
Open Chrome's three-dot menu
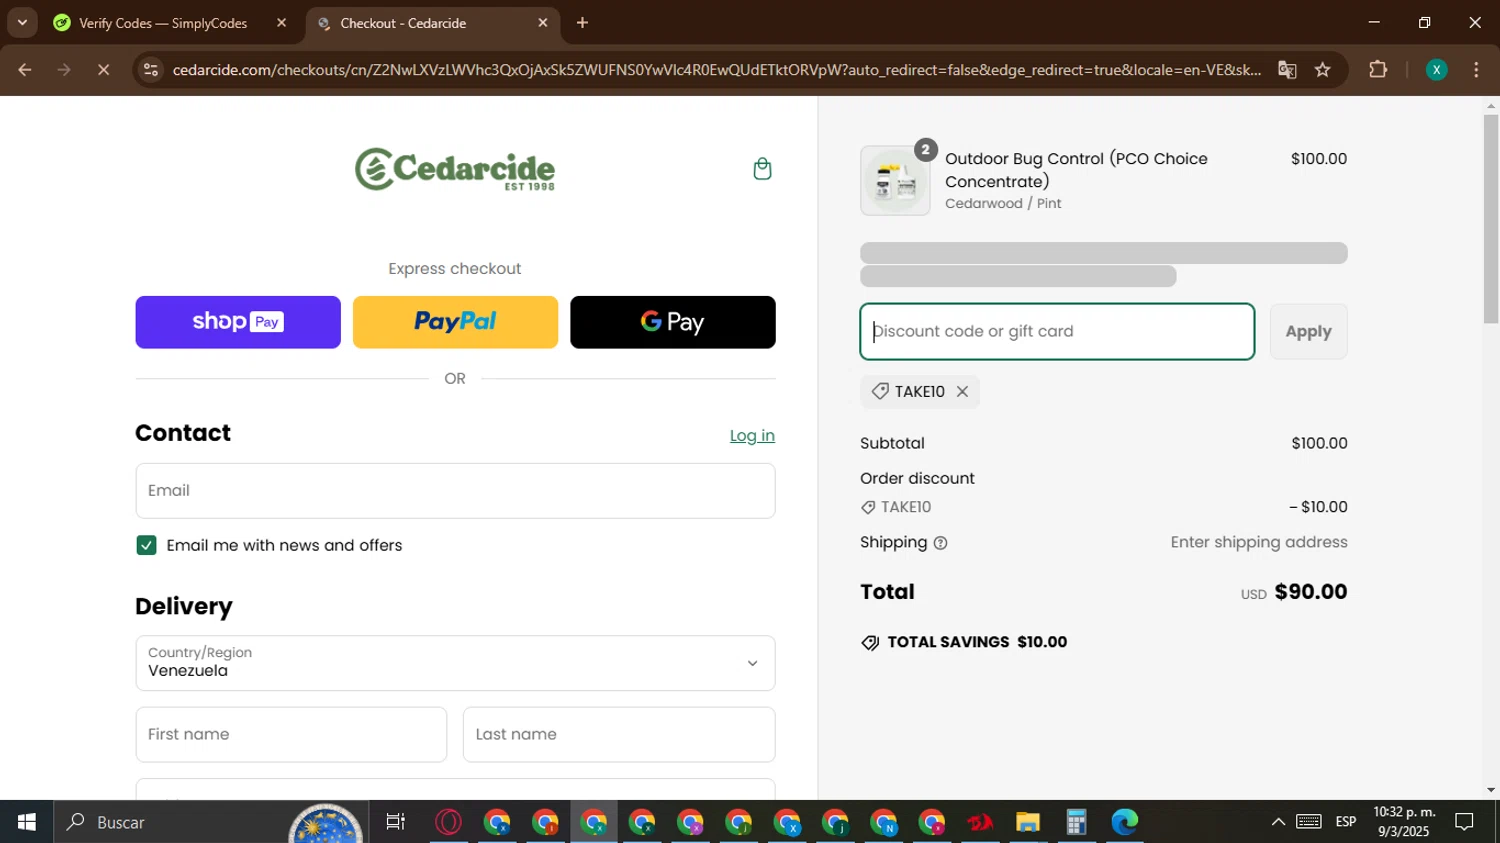pyautogui.click(x=1476, y=70)
